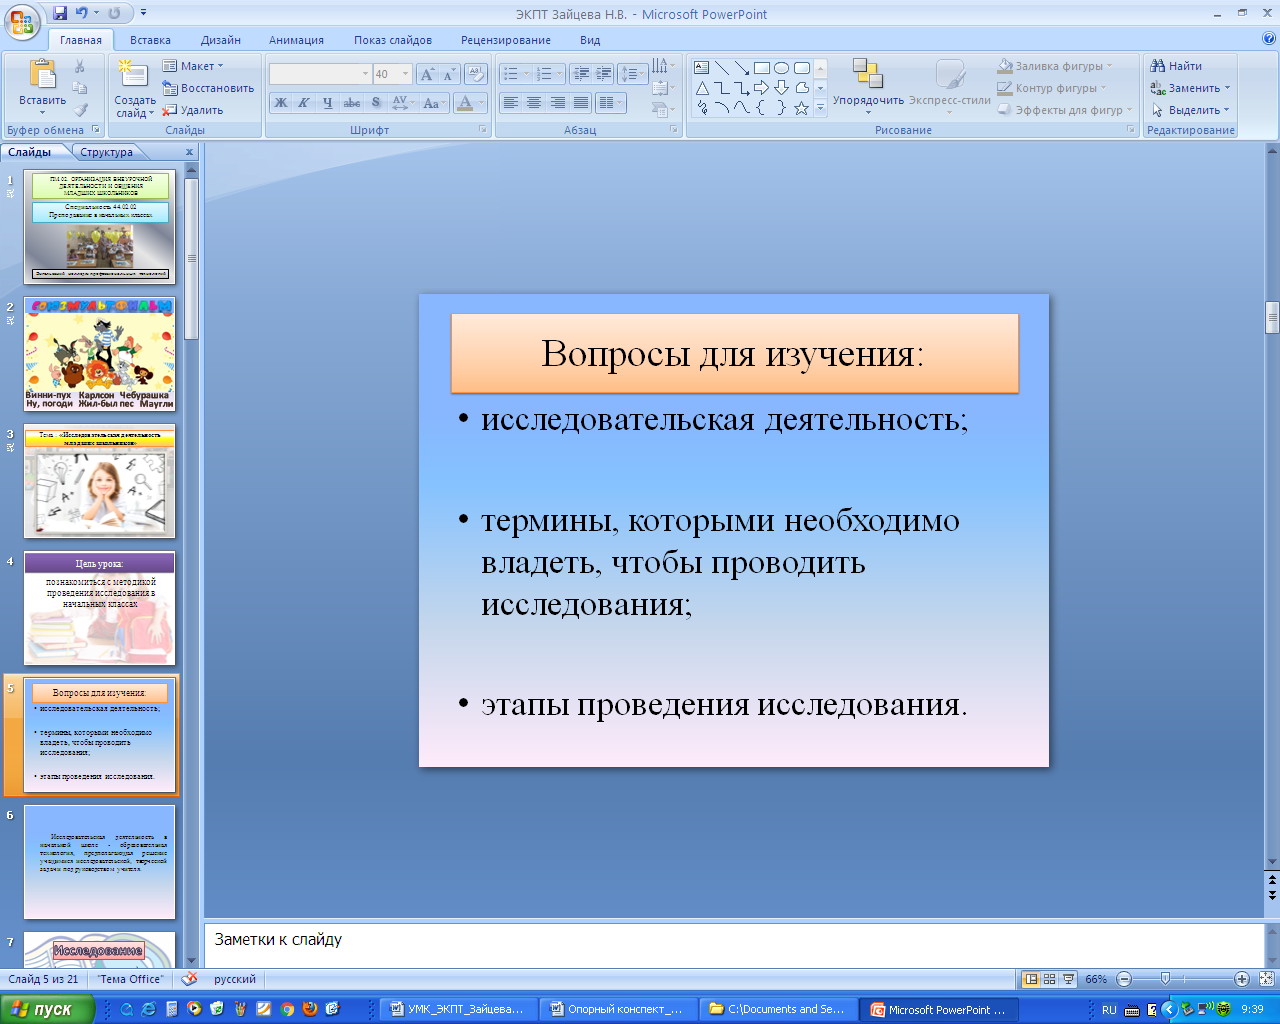Open the Анимация ribbon tab

click(296, 40)
